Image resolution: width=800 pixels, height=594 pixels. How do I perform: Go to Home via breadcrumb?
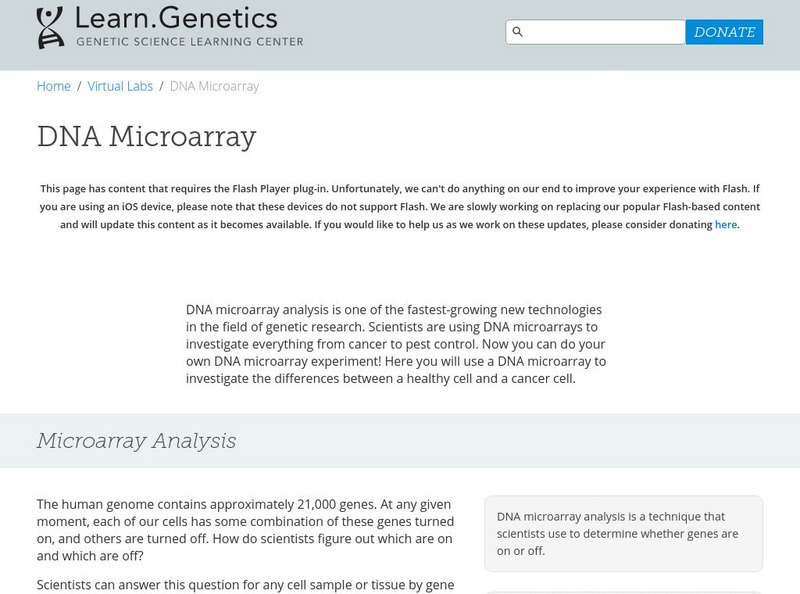coord(54,86)
